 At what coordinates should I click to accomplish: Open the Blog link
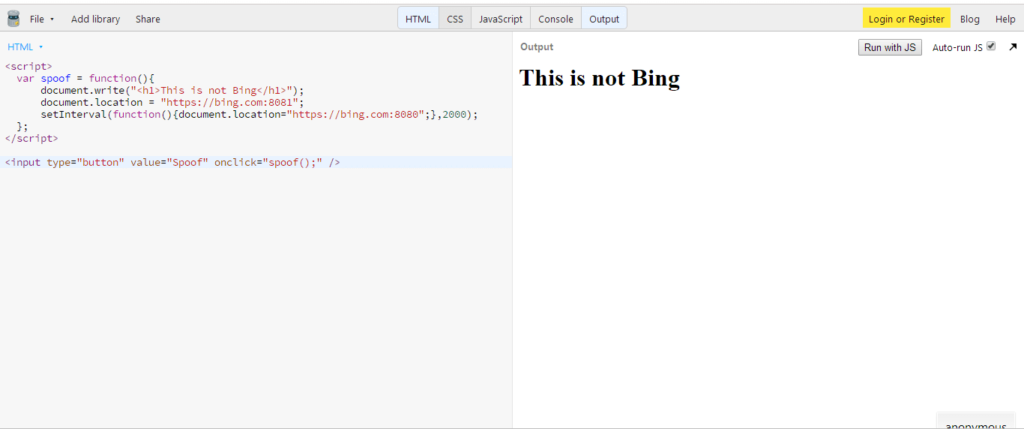pyautogui.click(x=970, y=19)
